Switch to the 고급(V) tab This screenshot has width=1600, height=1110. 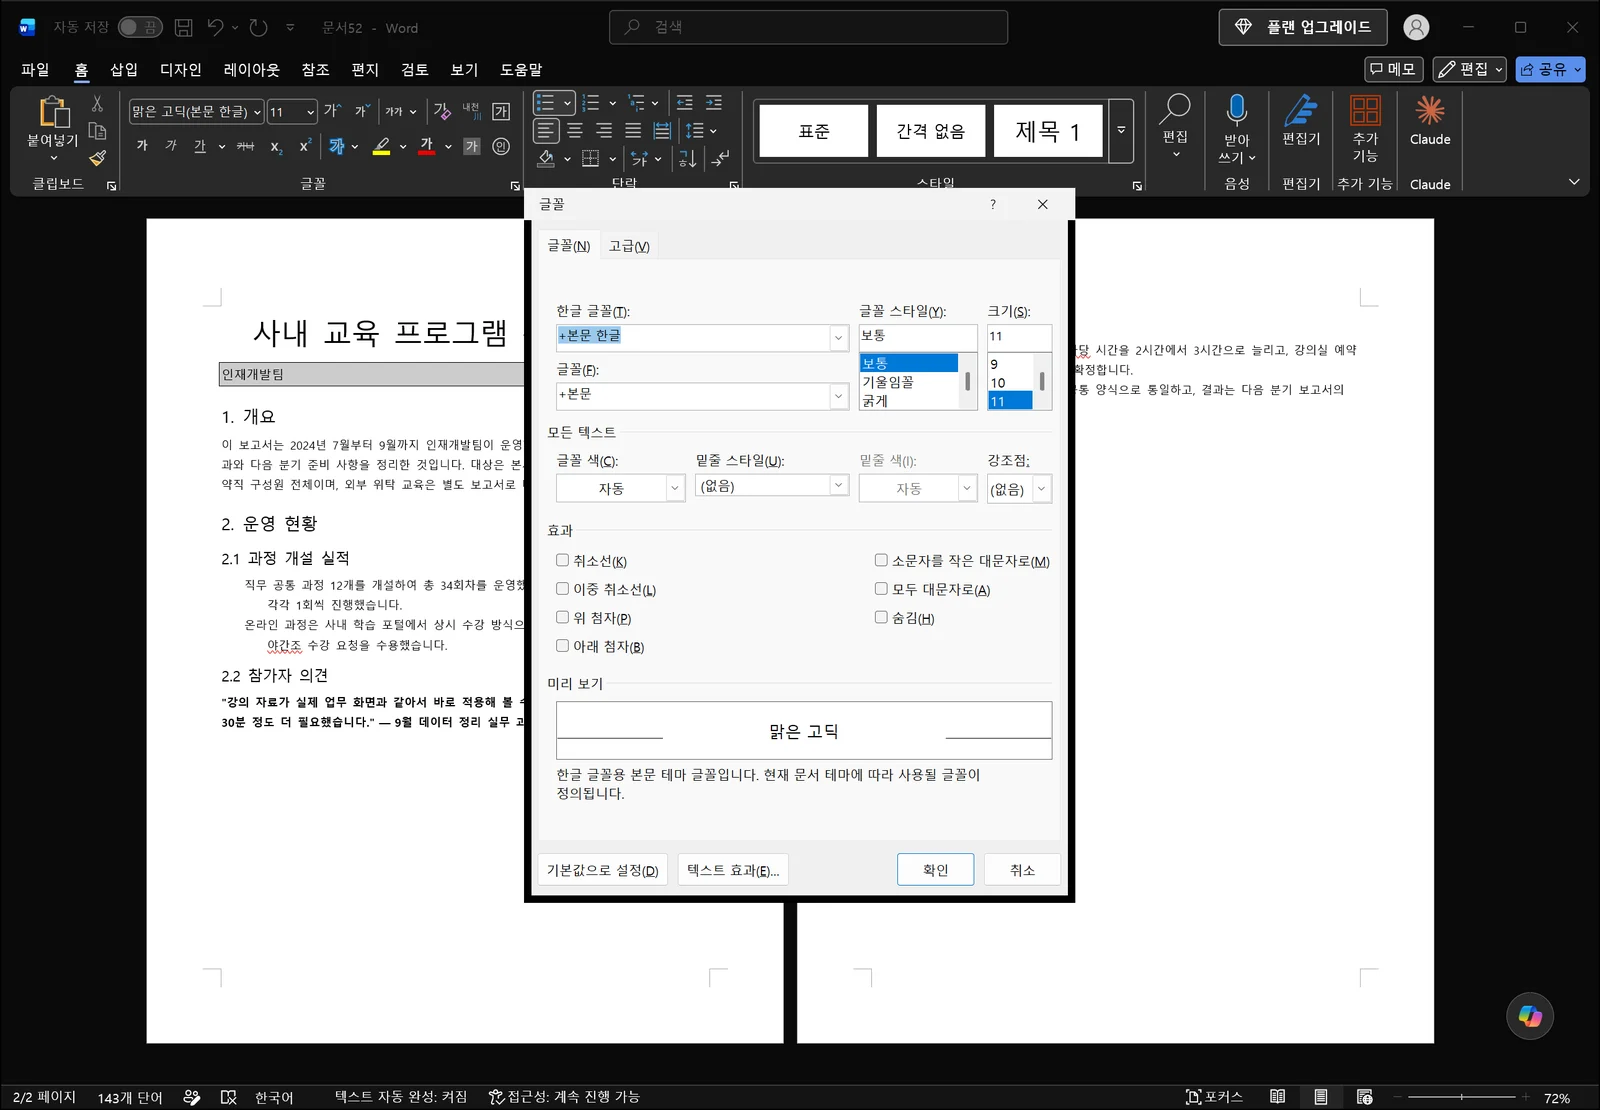(629, 246)
